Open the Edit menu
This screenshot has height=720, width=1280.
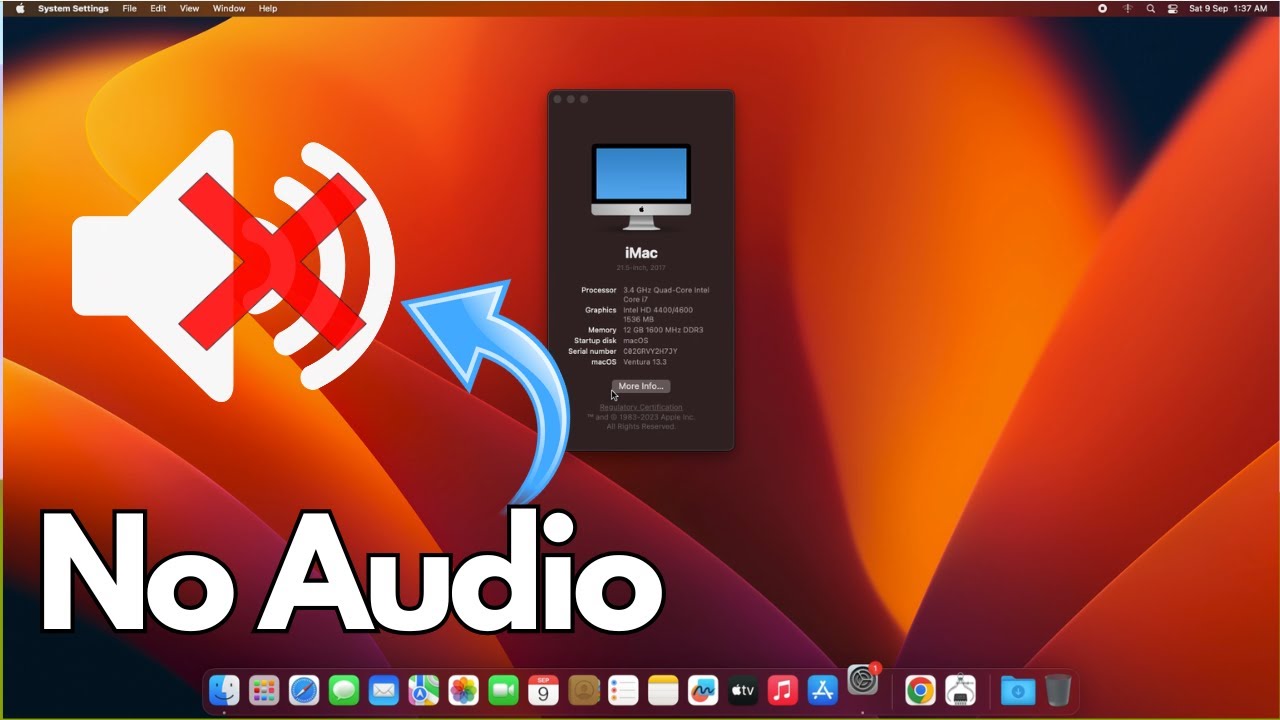click(158, 8)
